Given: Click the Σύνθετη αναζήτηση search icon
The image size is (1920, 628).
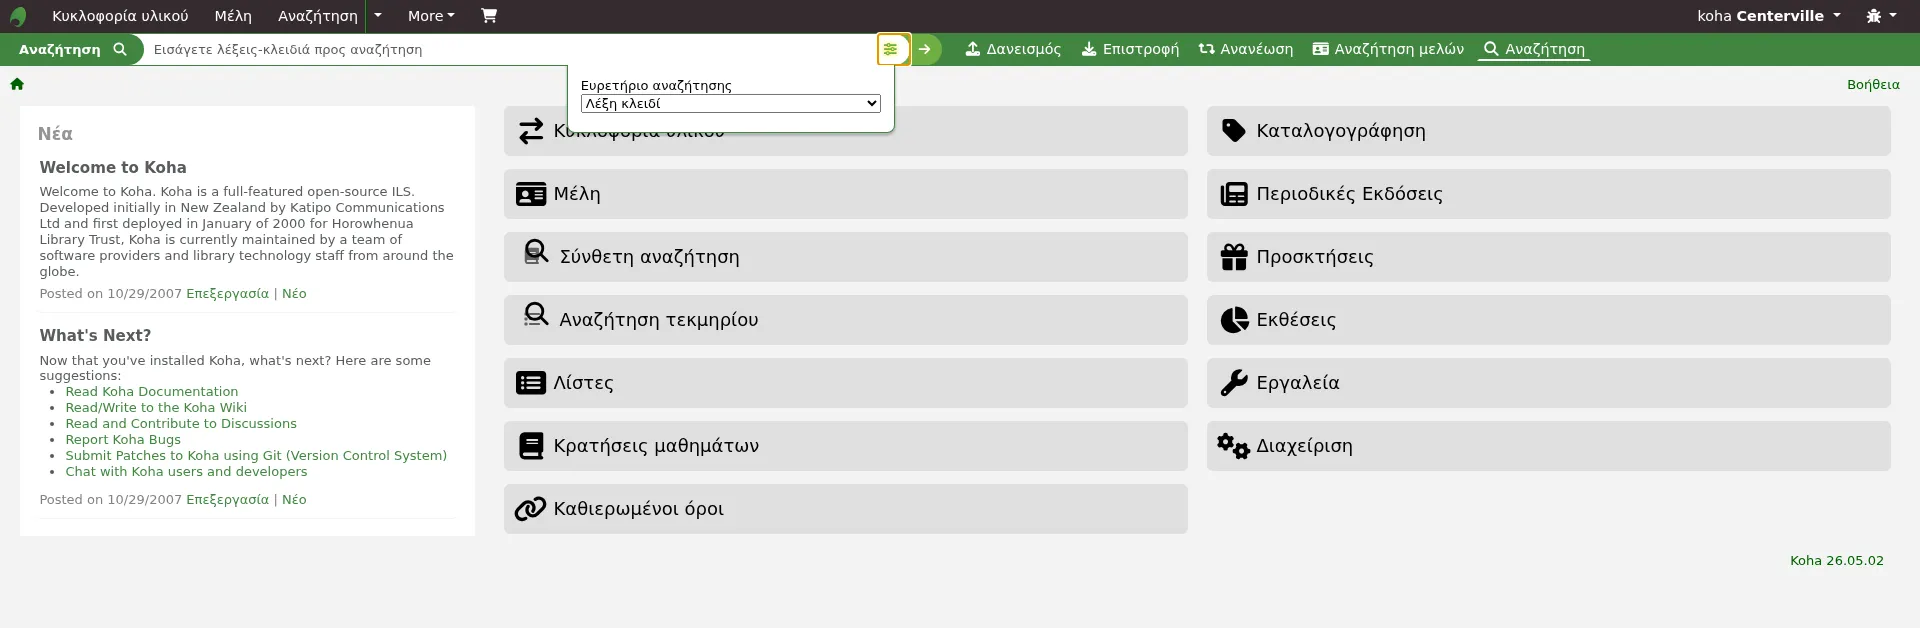Looking at the screenshot, I should click(x=536, y=252).
